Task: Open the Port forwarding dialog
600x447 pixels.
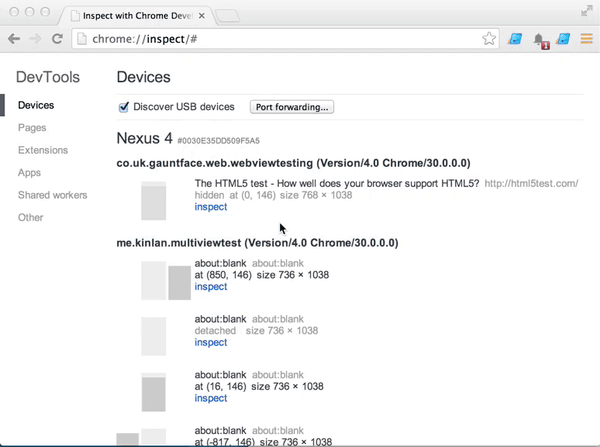Action: (292, 107)
